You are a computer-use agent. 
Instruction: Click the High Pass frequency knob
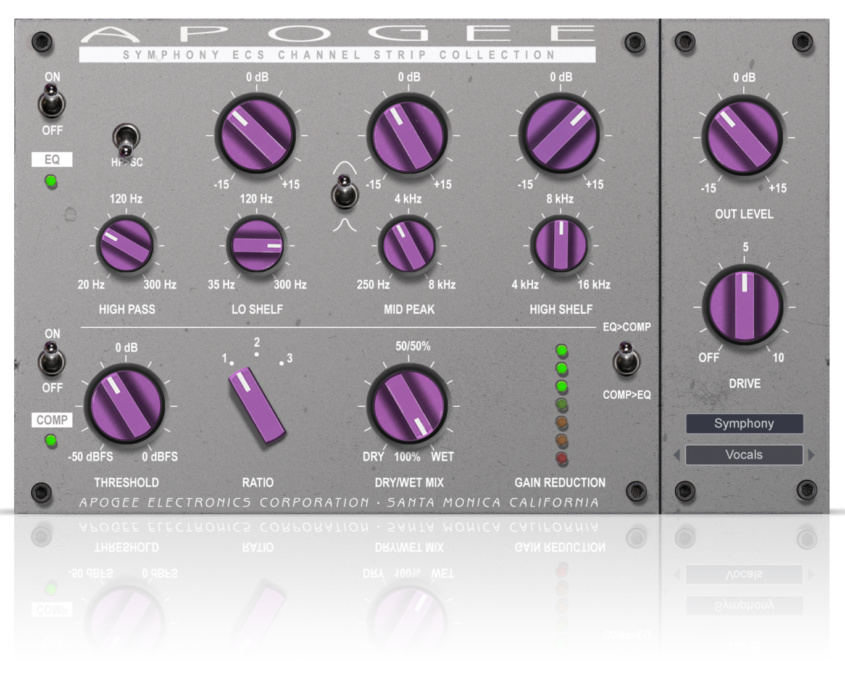pos(125,245)
